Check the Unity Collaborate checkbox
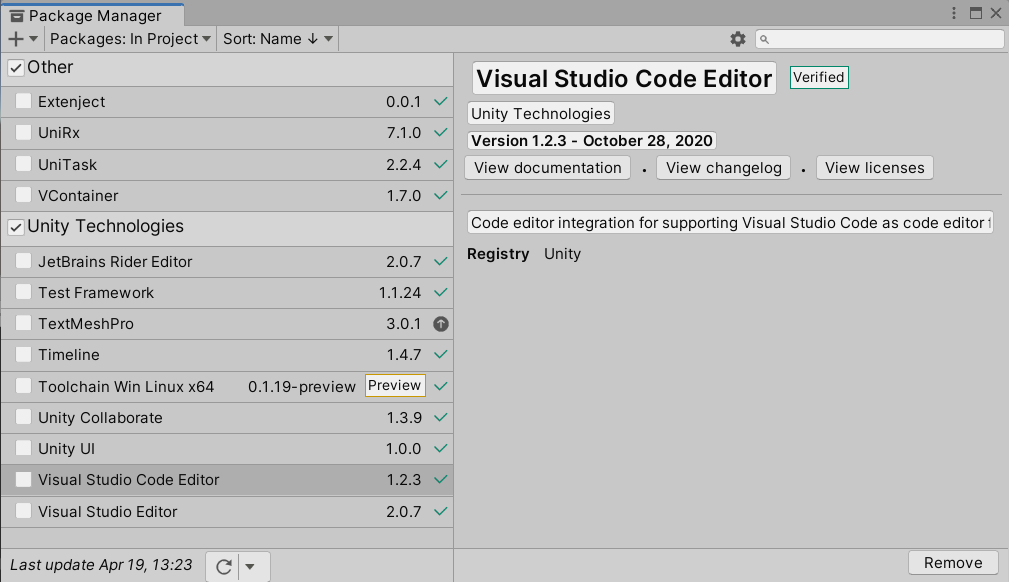 (x=23, y=417)
